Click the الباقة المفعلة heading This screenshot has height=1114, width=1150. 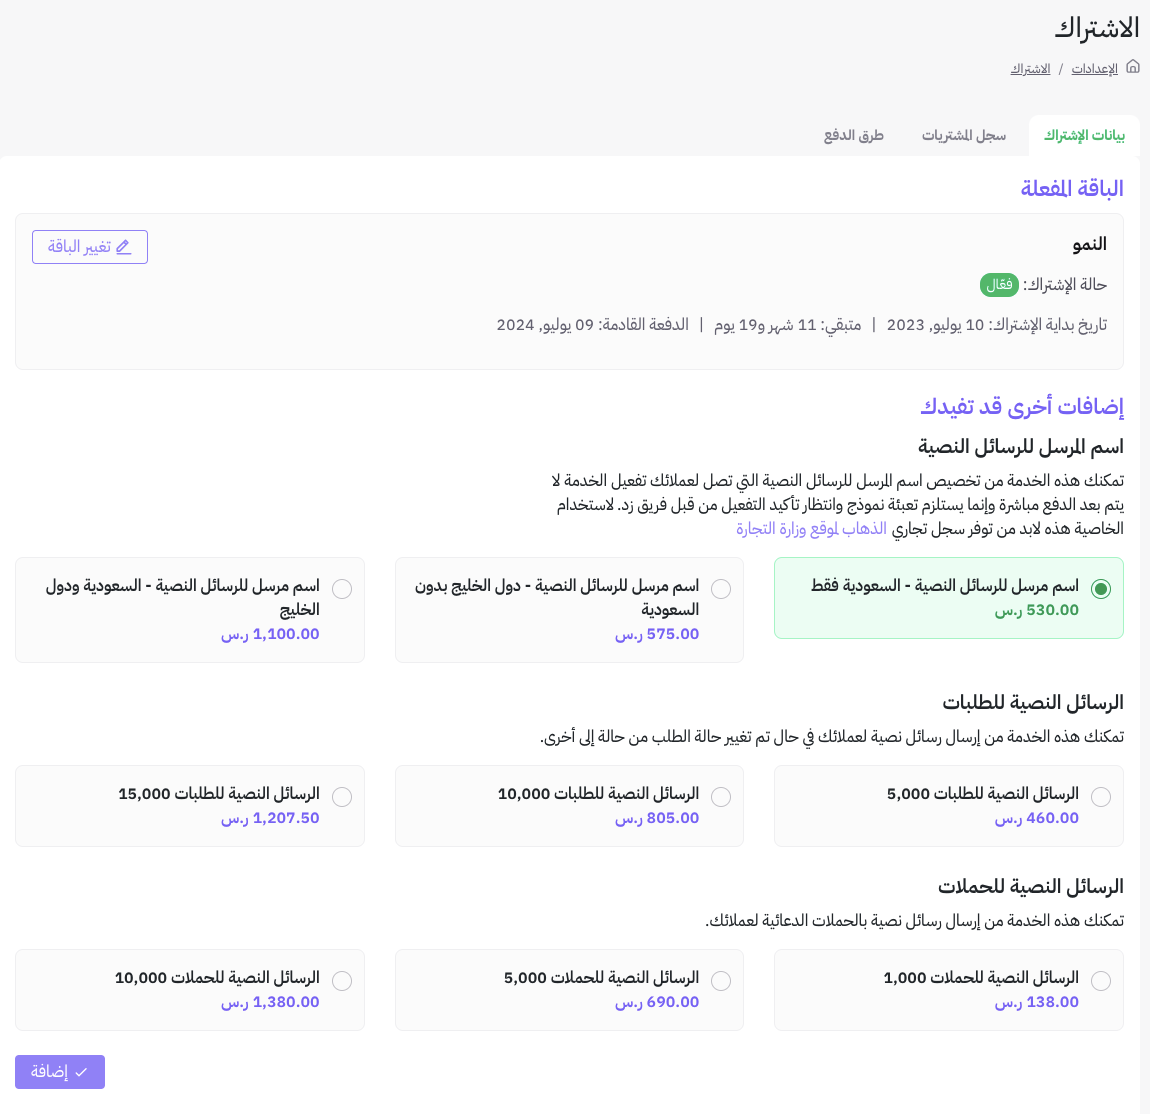click(1072, 188)
